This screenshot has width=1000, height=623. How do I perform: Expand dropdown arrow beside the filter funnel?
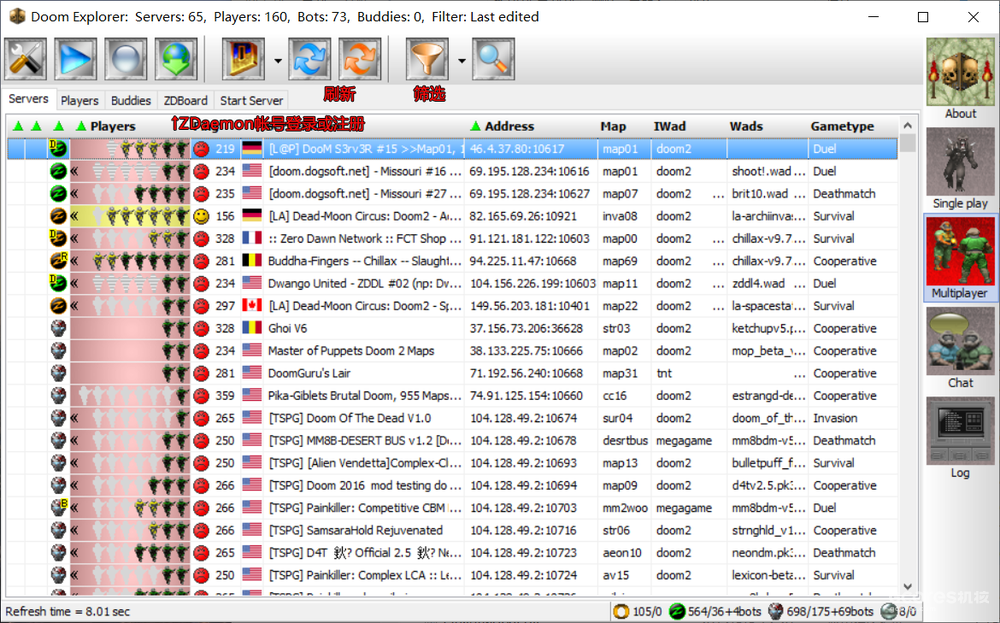tap(461, 60)
